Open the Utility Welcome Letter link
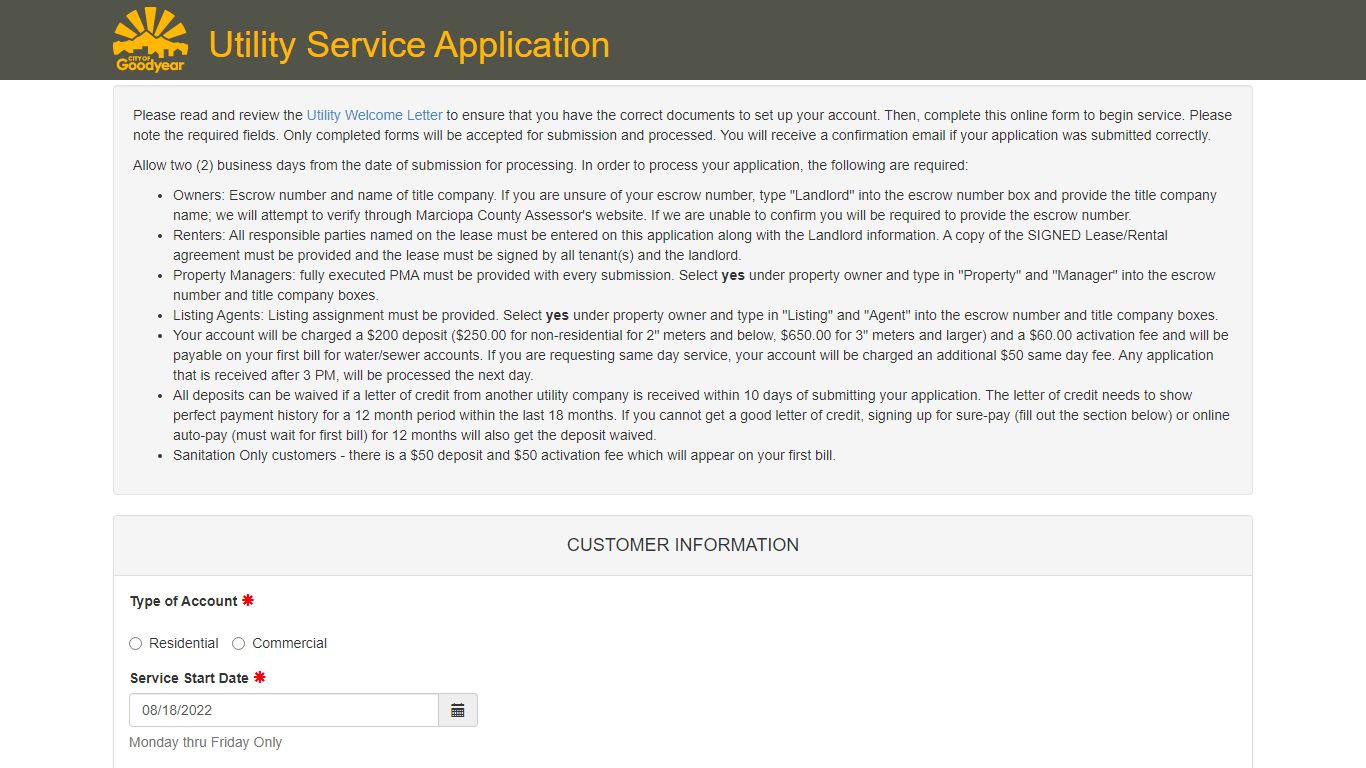 coord(374,115)
